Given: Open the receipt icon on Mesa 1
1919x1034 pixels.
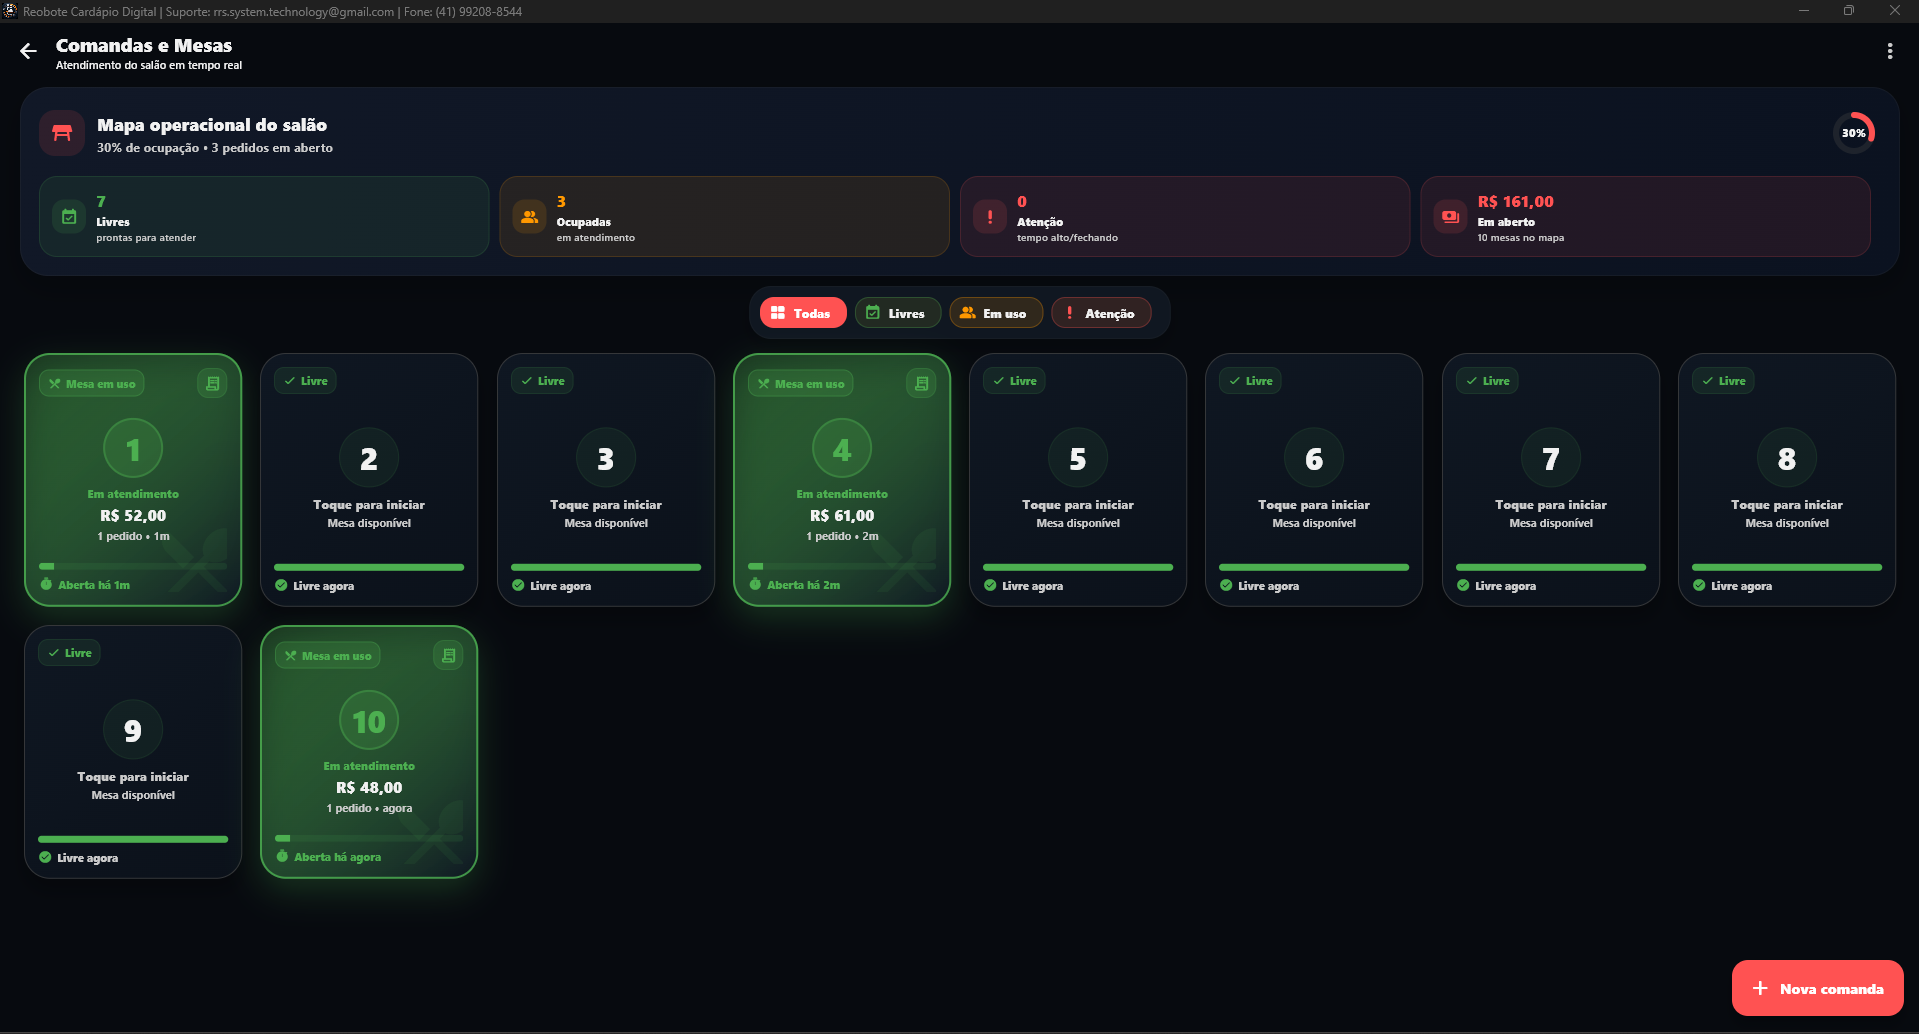Looking at the screenshot, I should coord(212,383).
